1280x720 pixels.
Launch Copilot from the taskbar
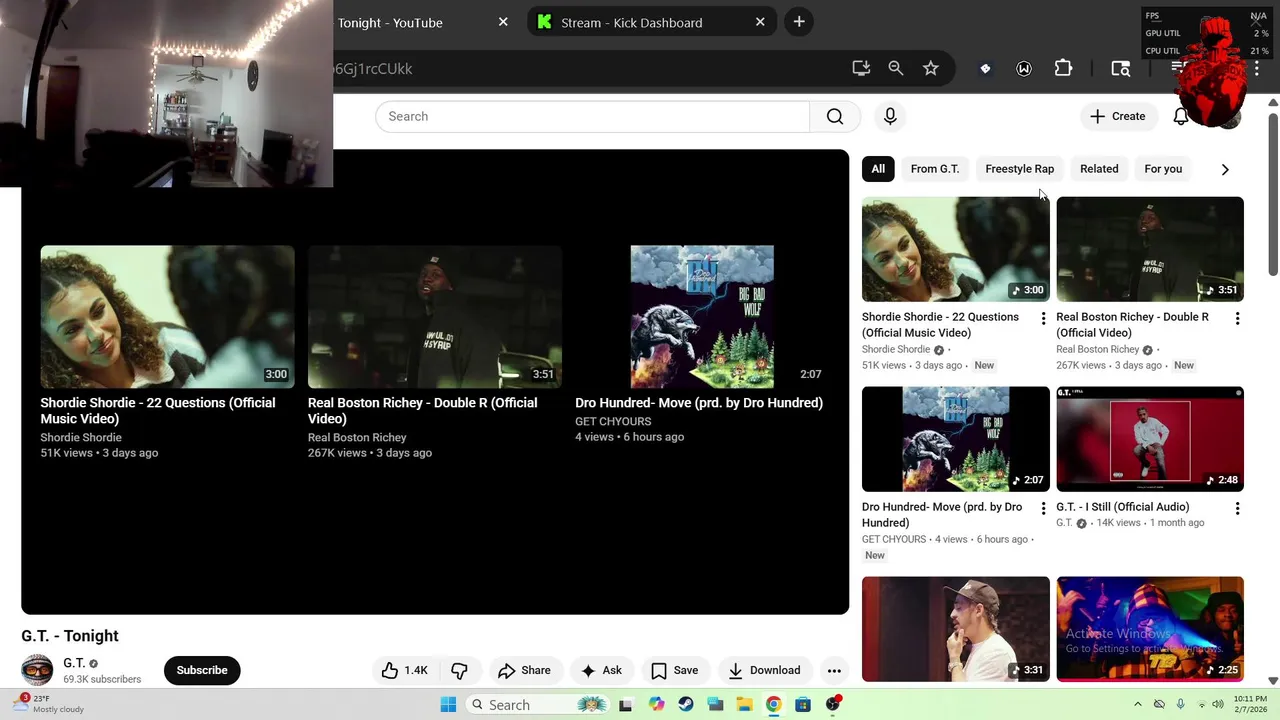click(656, 705)
